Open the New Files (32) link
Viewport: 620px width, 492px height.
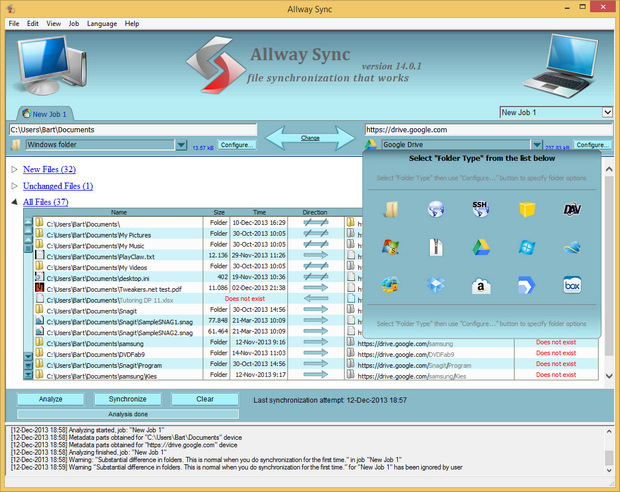[x=49, y=169]
